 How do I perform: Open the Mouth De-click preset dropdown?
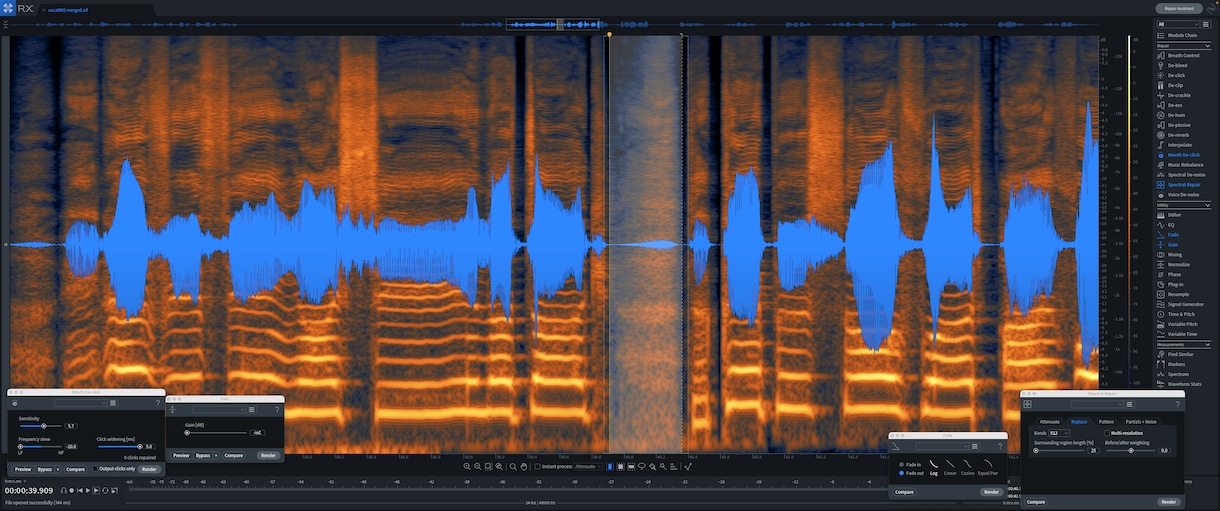point(82,403)
